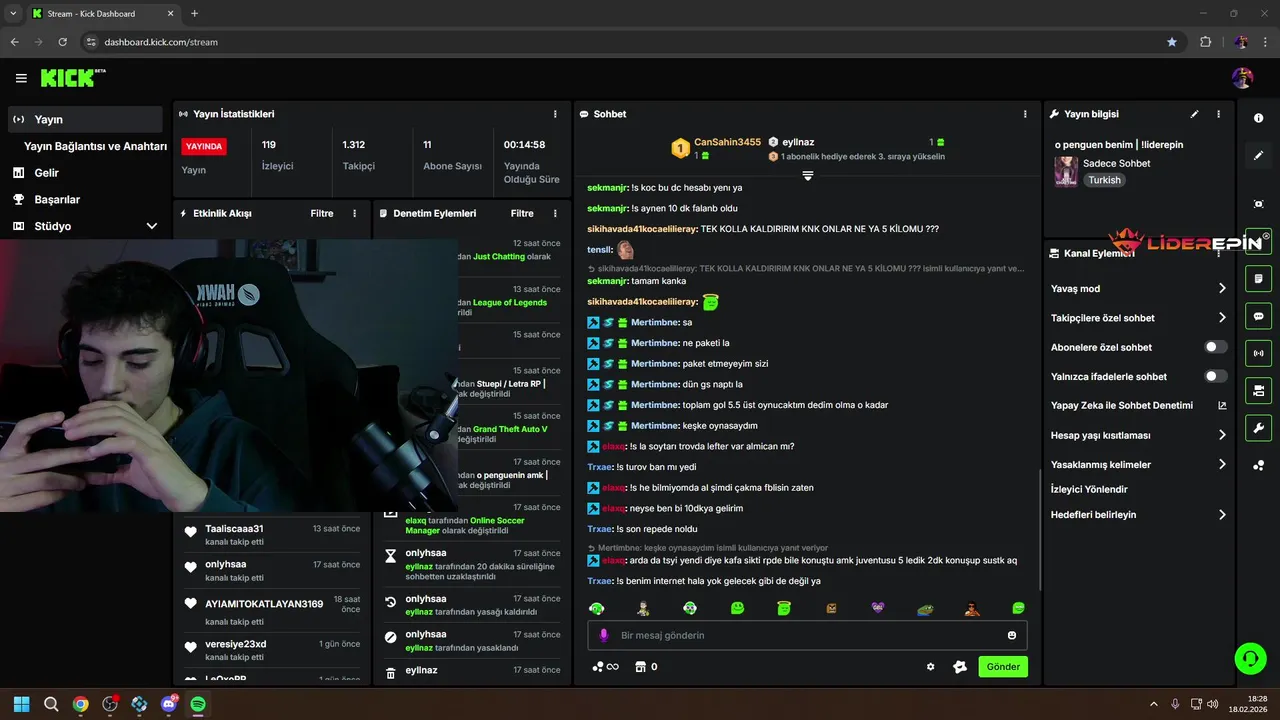Select Taaliscaaa31 follow event

[x=272, y=534]
